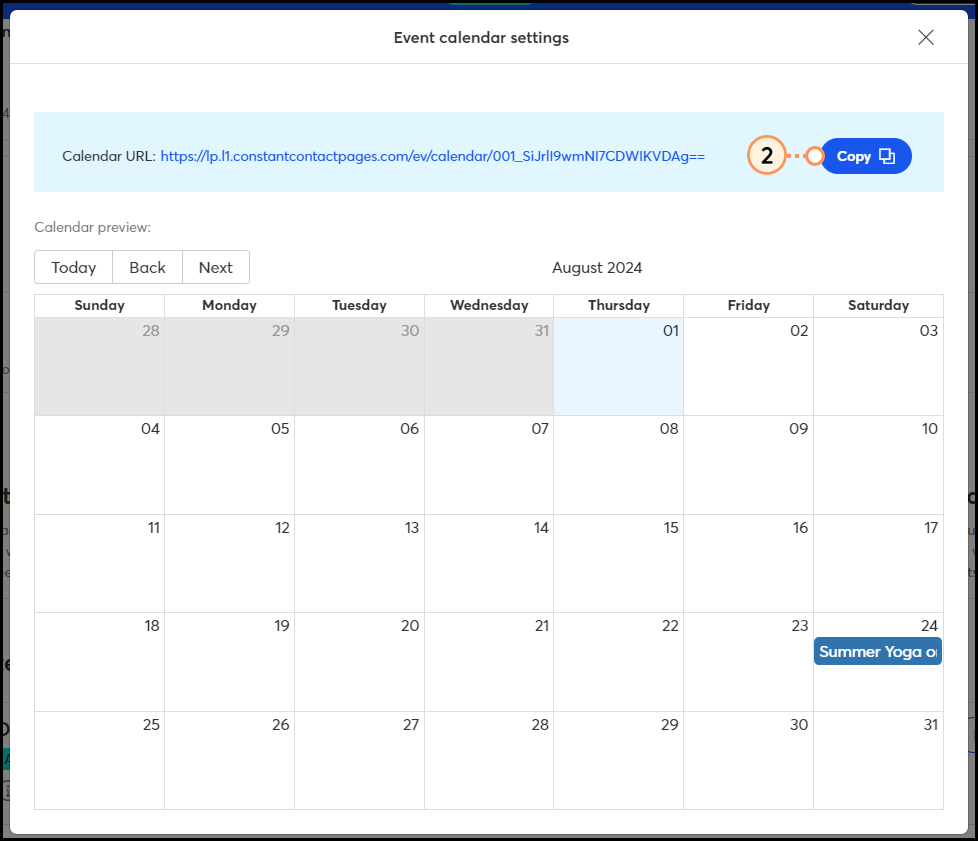The image size is (978, 841).
Task: Select date 09 in the calendar
Action: (799, 429)
